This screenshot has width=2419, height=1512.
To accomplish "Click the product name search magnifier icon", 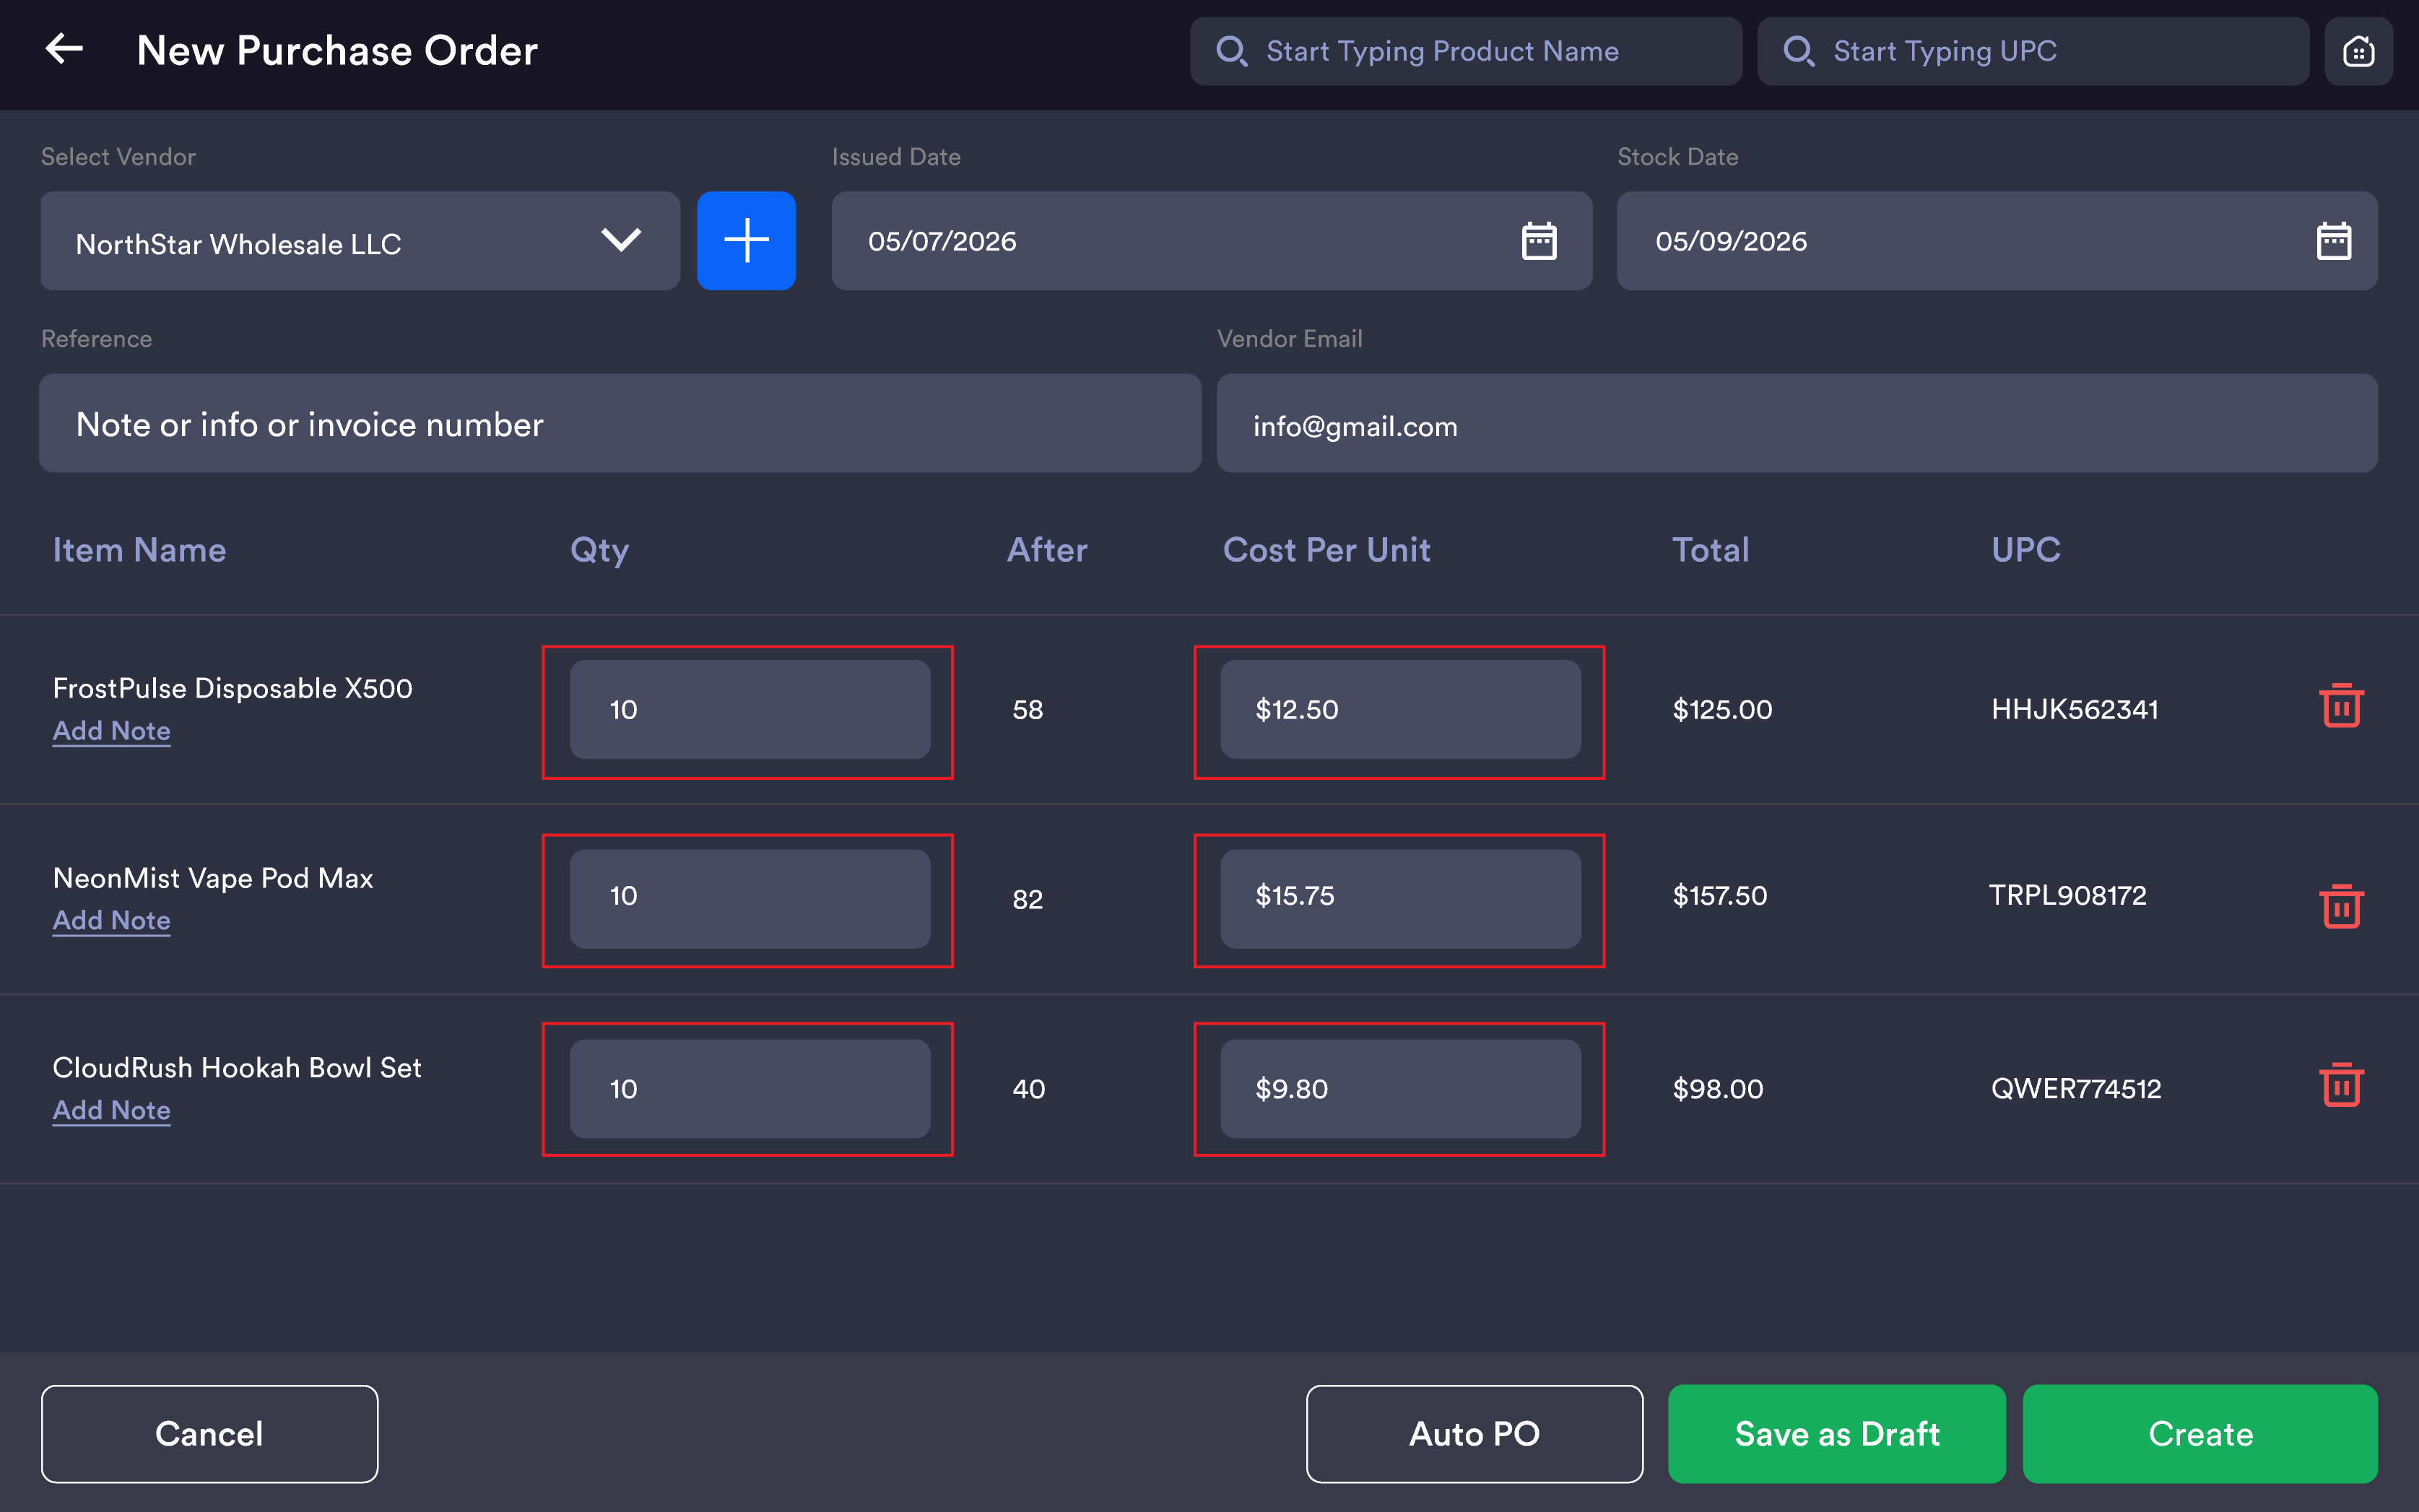I will click(x=1231, y=51).
